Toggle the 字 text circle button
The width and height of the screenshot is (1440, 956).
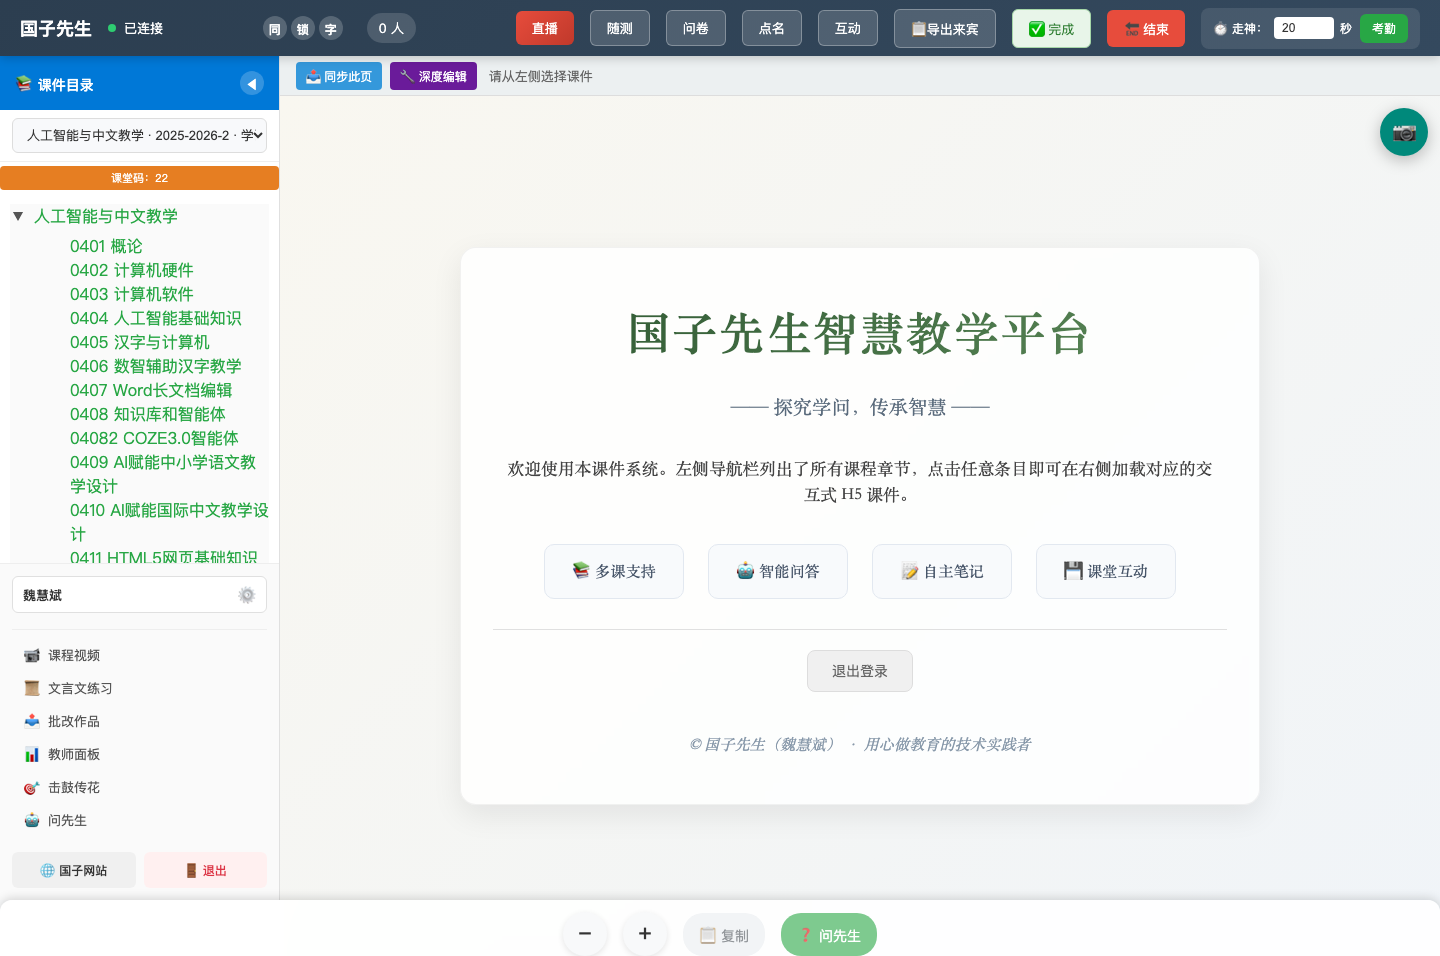pos(330,29)
